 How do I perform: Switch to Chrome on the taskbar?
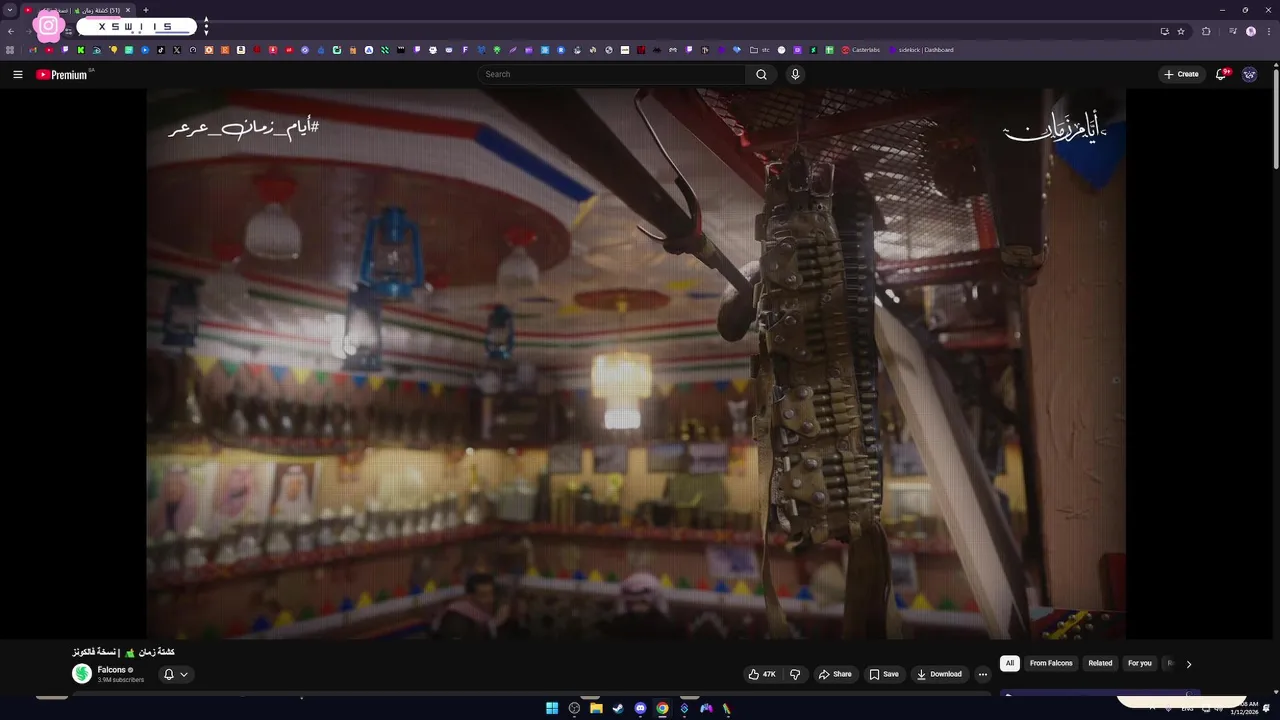[x=662, y=708]
